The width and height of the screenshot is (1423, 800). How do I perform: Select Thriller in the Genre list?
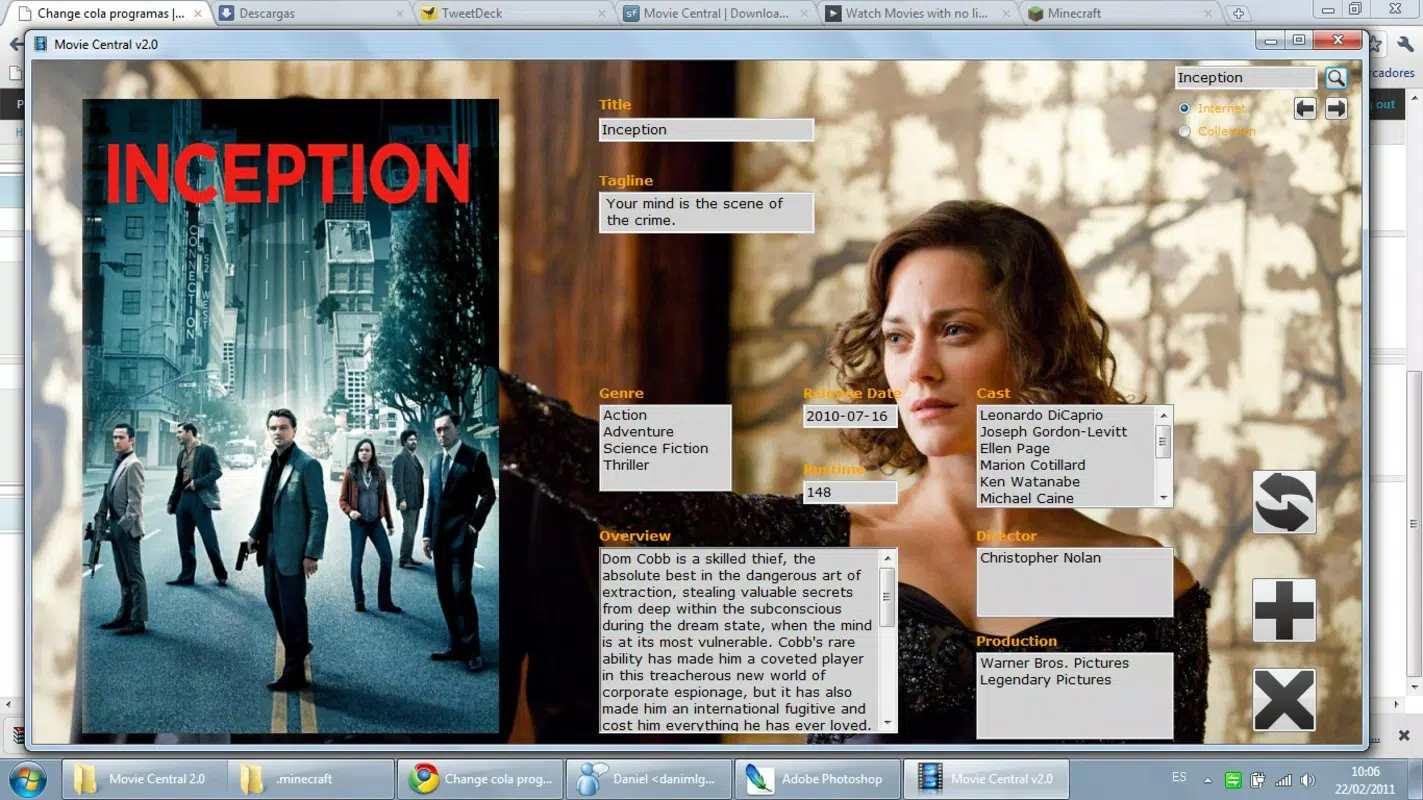tap(626, 465)
